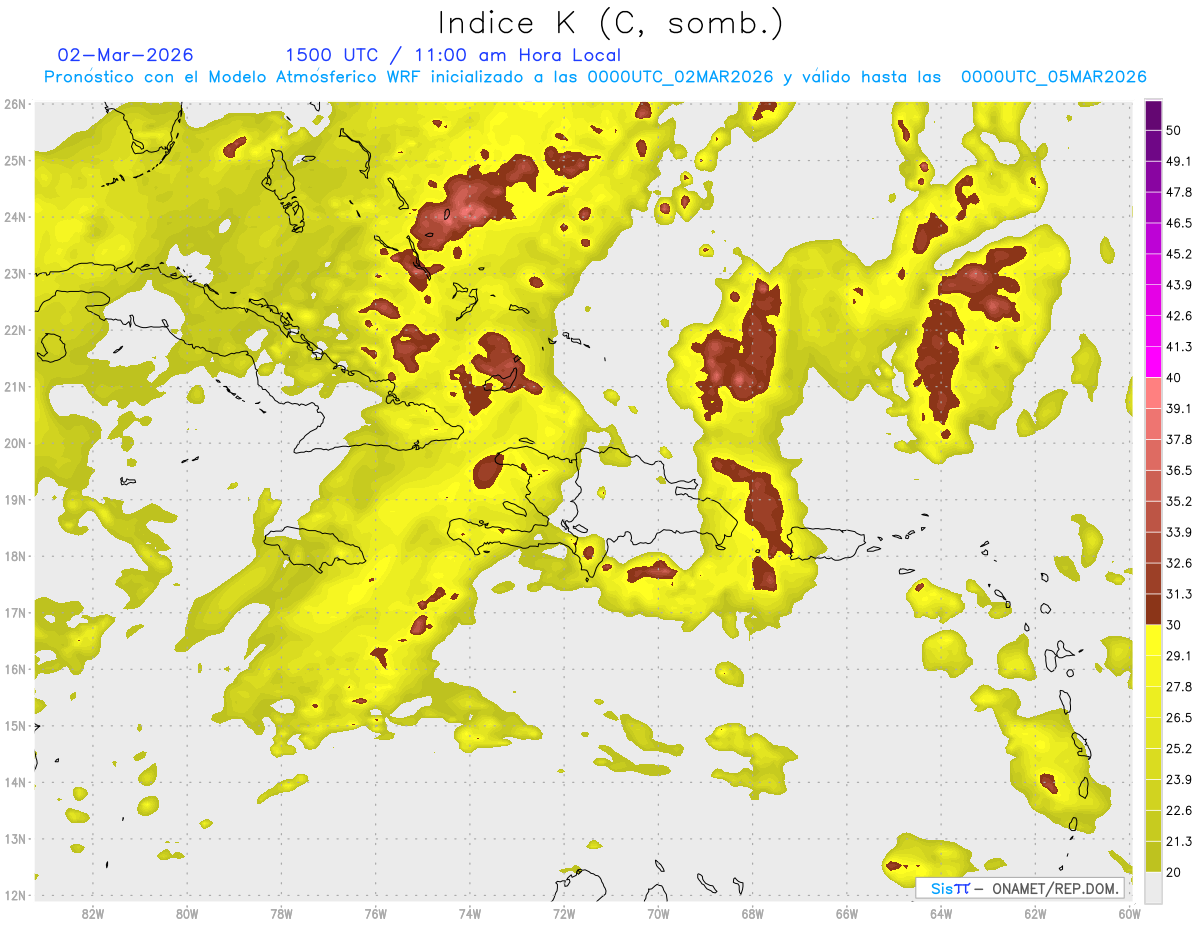This screenshot has height=927, width=1200.
Task: Select the light gray swatch below the 20 label
Action: pyautogui.click(x=1153, y=887)
